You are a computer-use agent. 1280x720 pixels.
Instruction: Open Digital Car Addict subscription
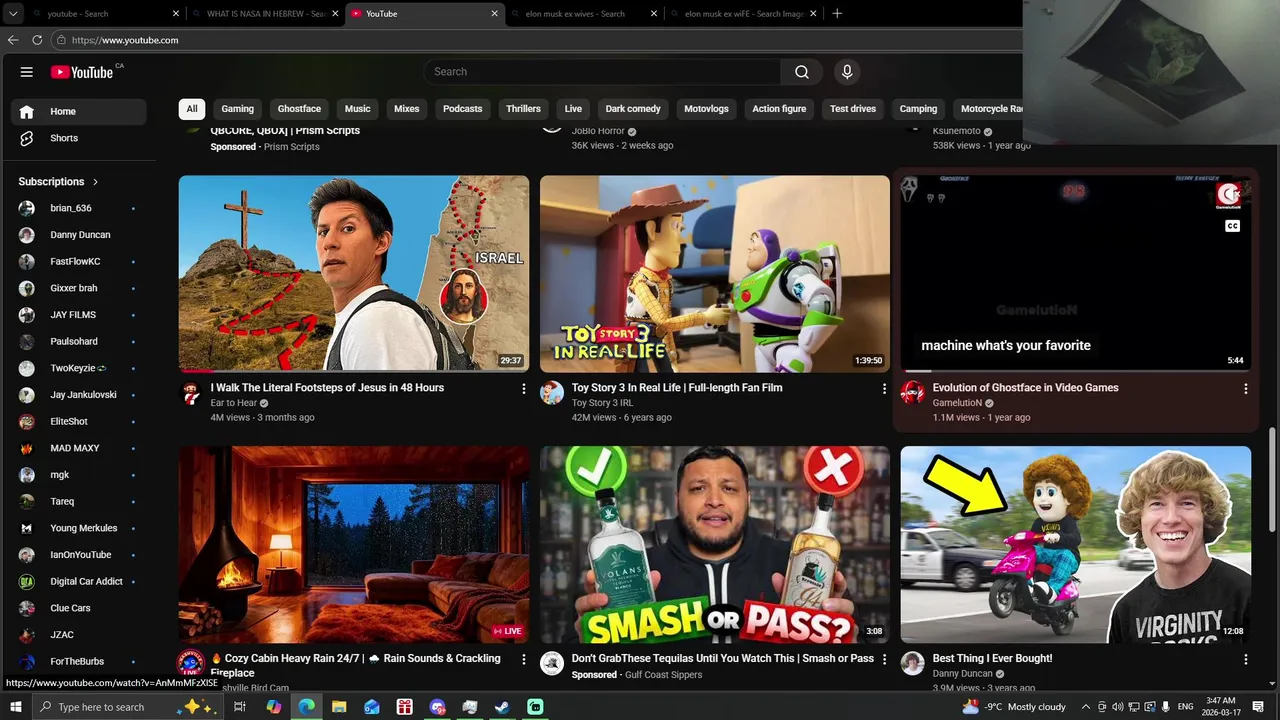coord(79,582)
